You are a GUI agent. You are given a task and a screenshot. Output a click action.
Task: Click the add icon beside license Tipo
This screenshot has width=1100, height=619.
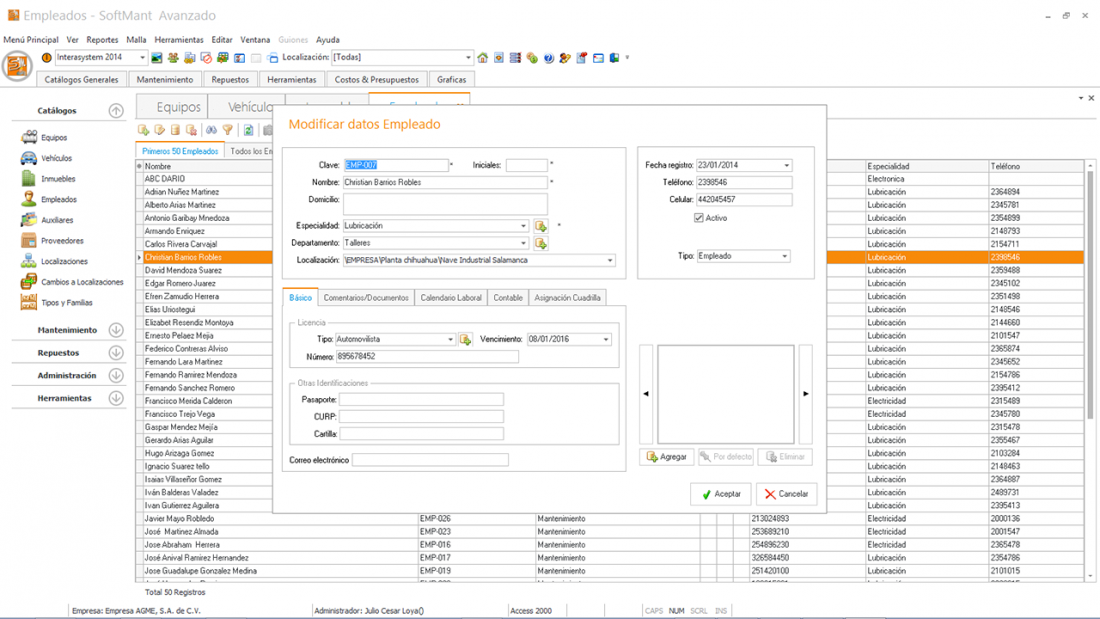coord(465,340)
